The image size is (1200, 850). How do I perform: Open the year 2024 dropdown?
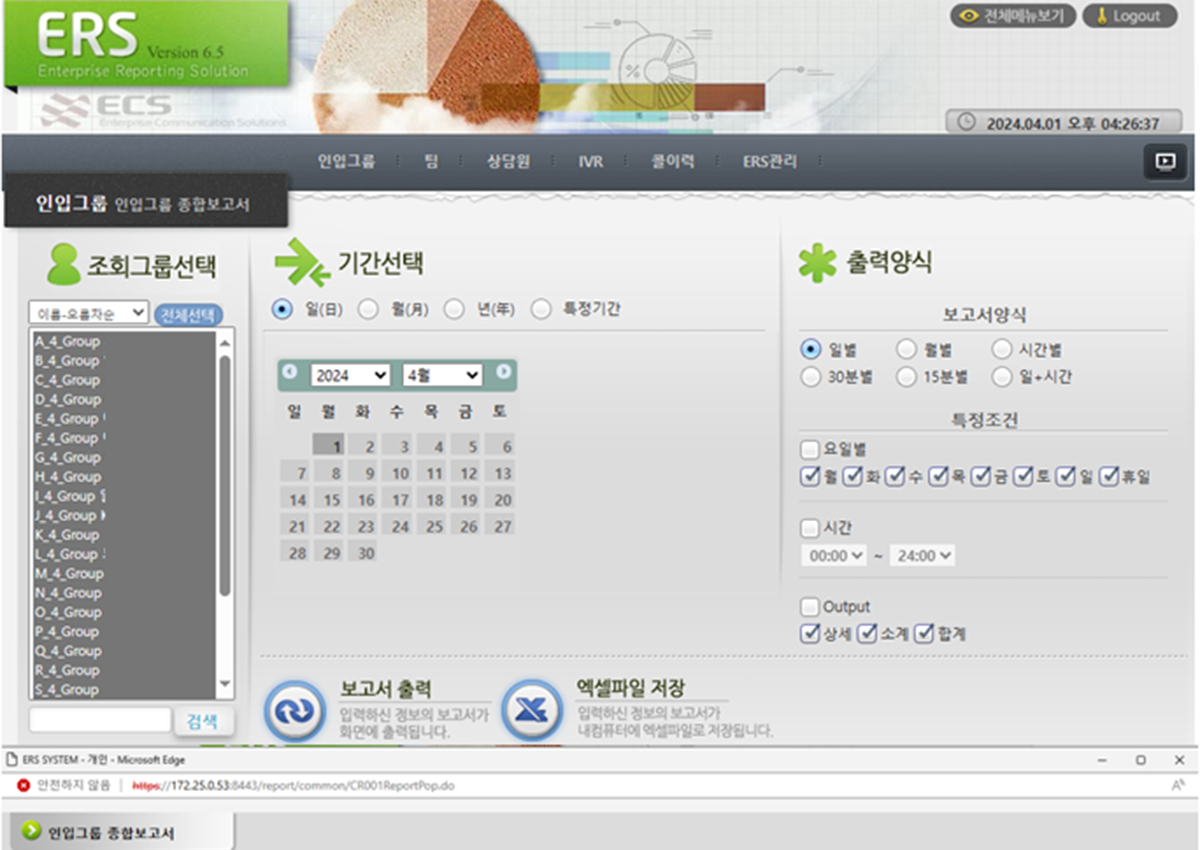click(350, 375)
